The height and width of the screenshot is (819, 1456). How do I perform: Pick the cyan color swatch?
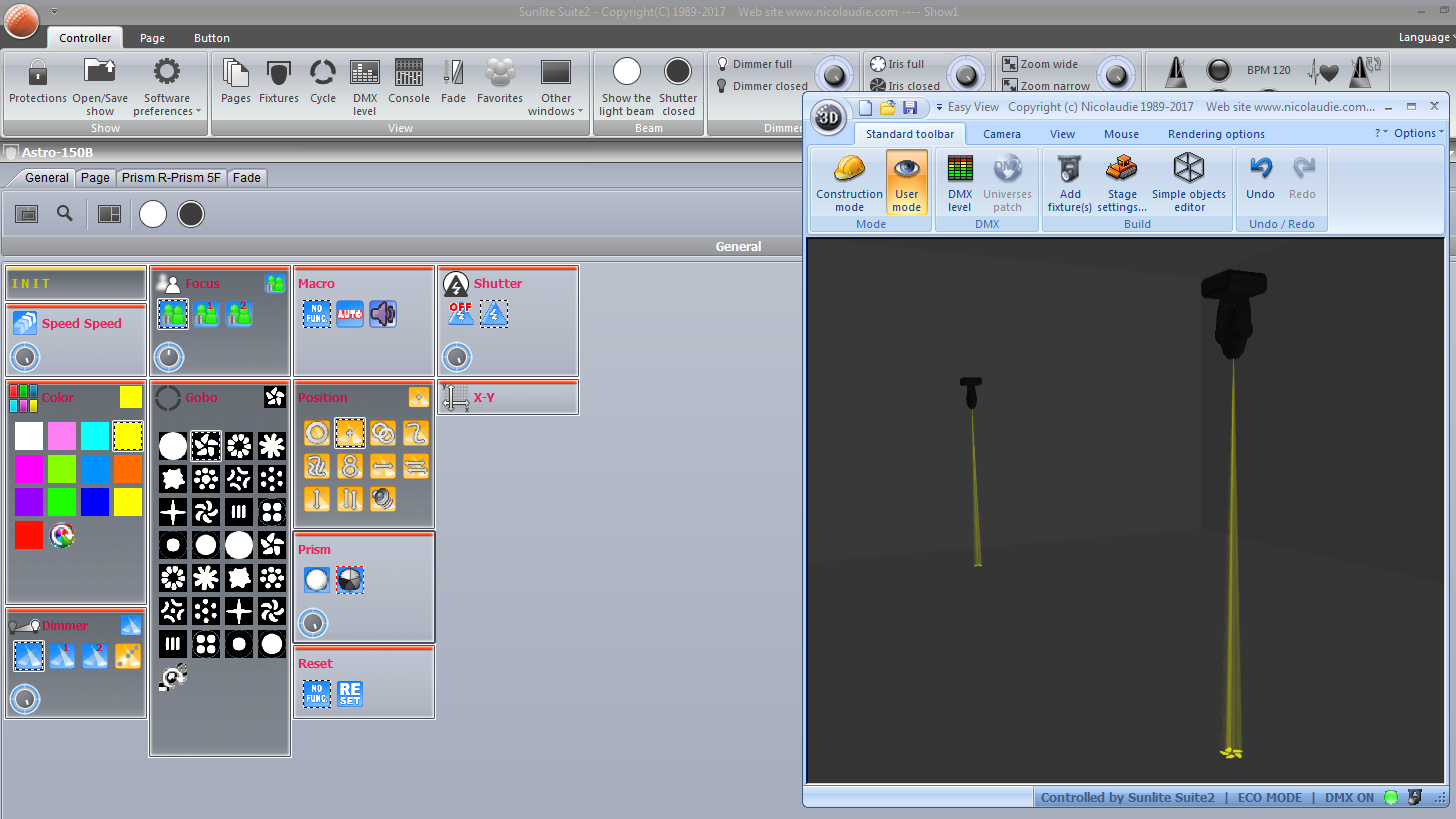click(95, 436)
